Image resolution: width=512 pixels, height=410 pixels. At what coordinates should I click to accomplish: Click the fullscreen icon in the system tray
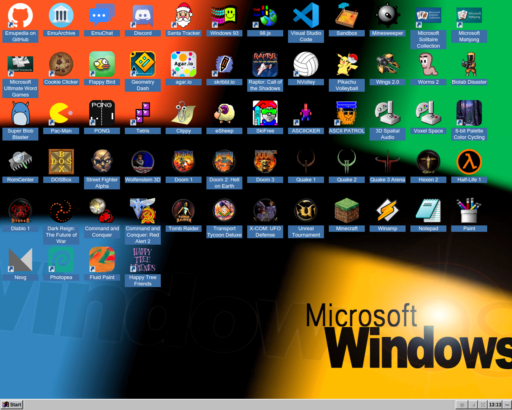click(x=483, y=405)
